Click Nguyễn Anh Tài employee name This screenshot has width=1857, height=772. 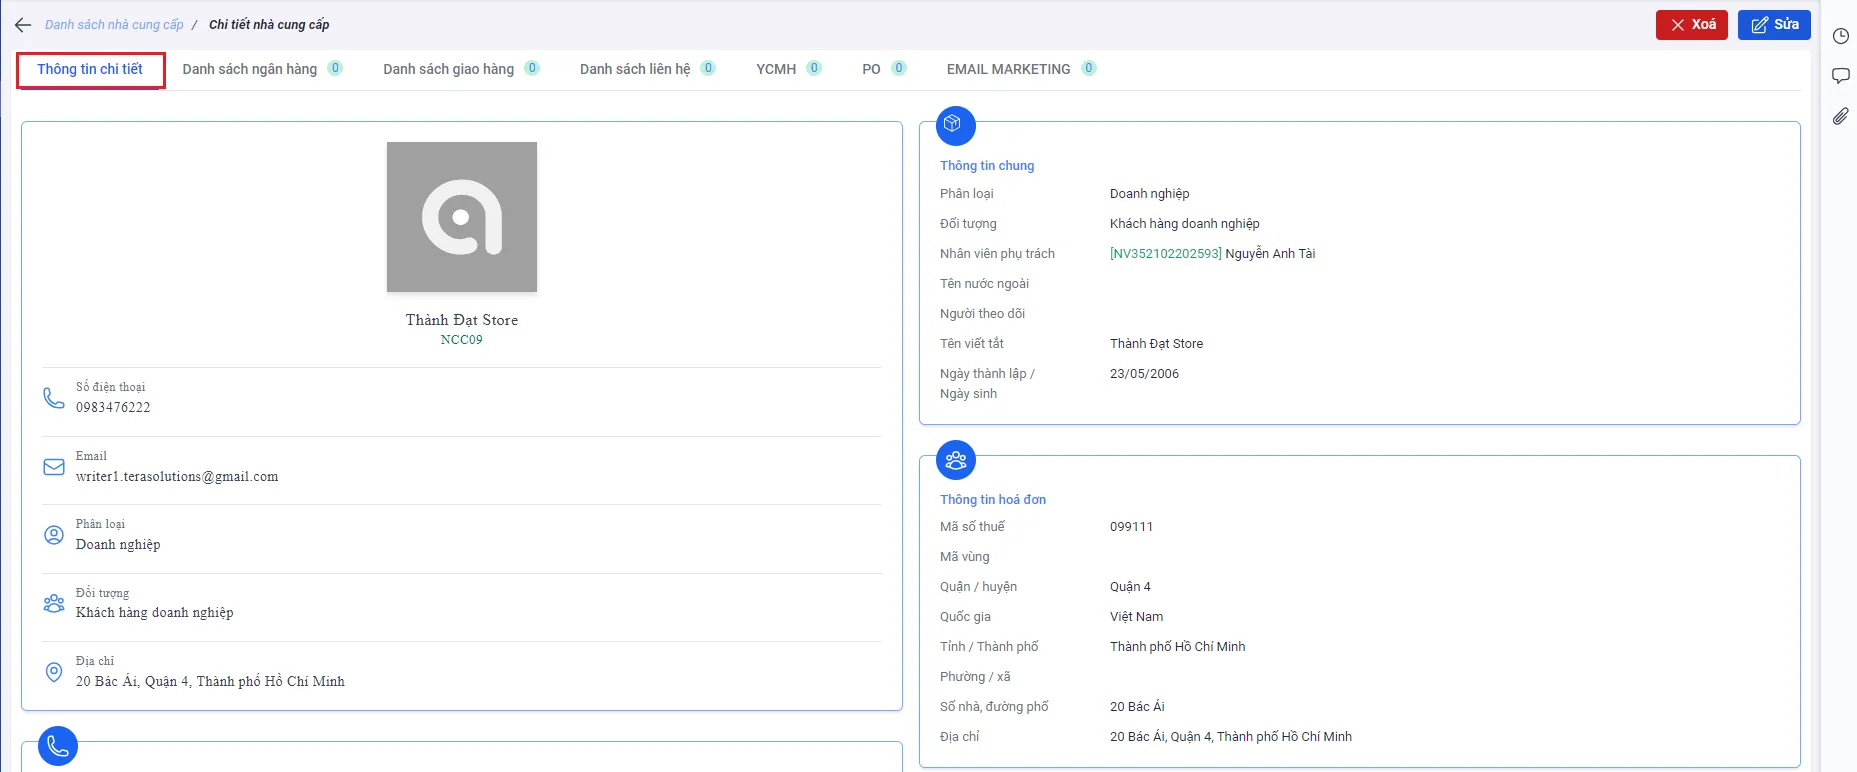[1270, 254]
